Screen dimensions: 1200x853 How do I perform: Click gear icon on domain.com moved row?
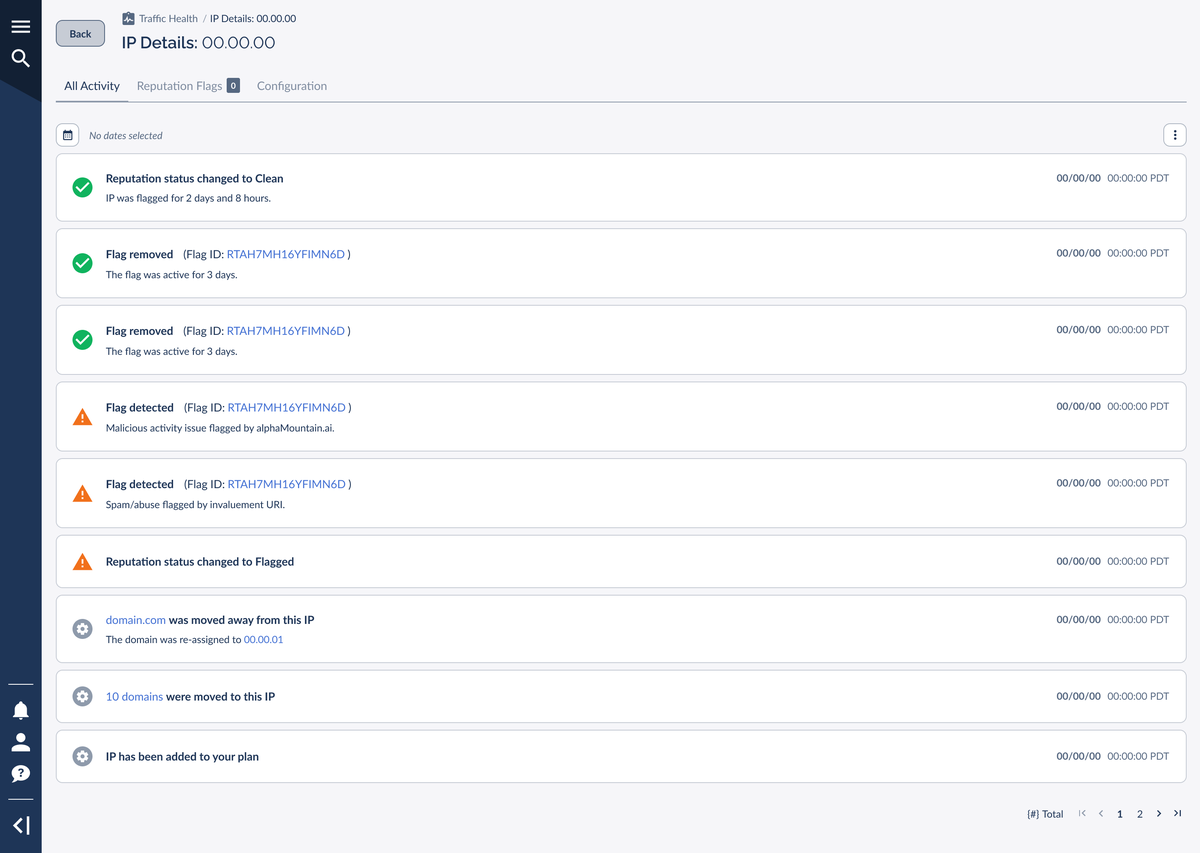[x=83, y=629]
